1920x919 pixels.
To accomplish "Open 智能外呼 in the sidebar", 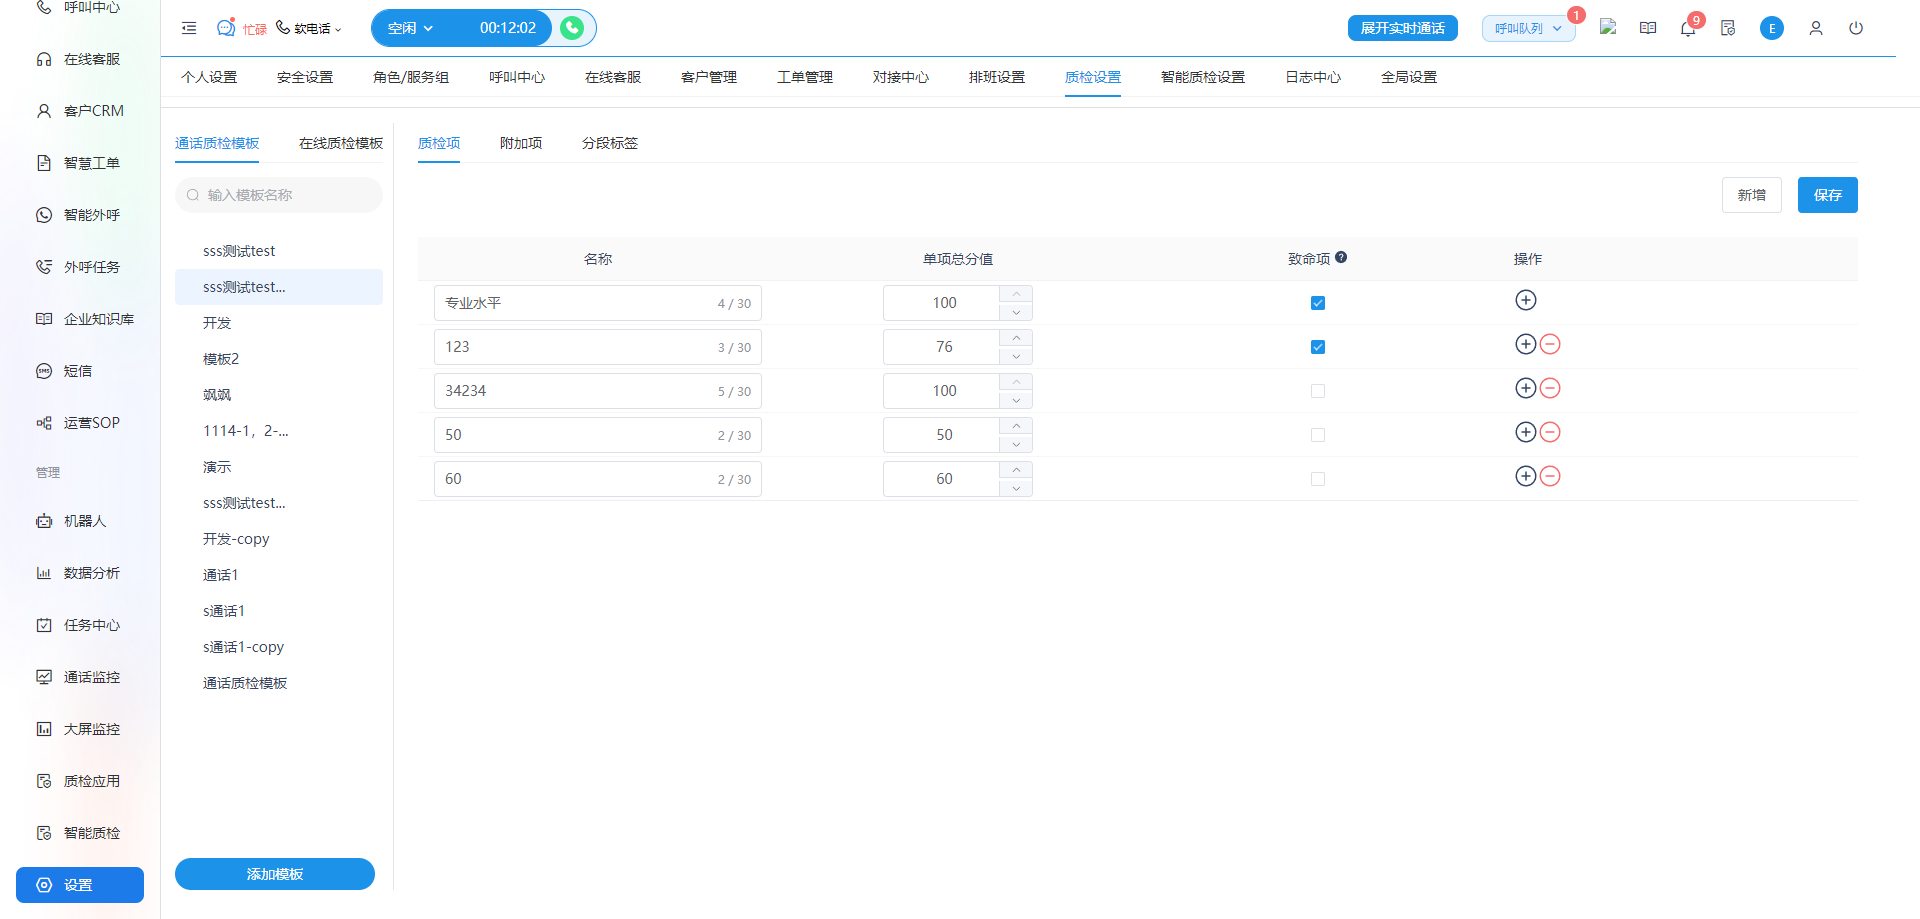I will point(80,215).
